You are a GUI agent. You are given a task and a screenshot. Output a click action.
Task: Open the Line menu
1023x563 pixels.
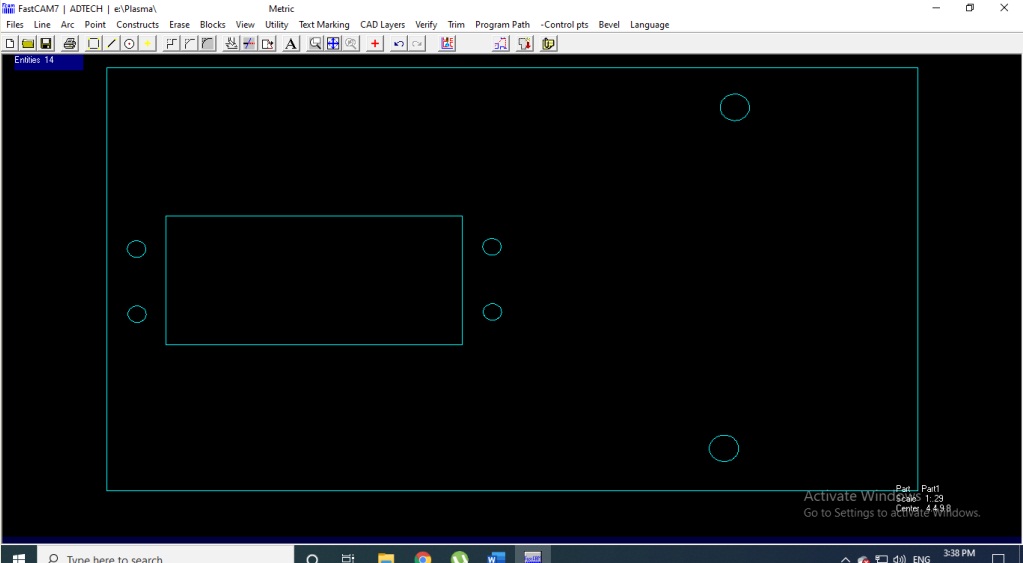point(42,25)
